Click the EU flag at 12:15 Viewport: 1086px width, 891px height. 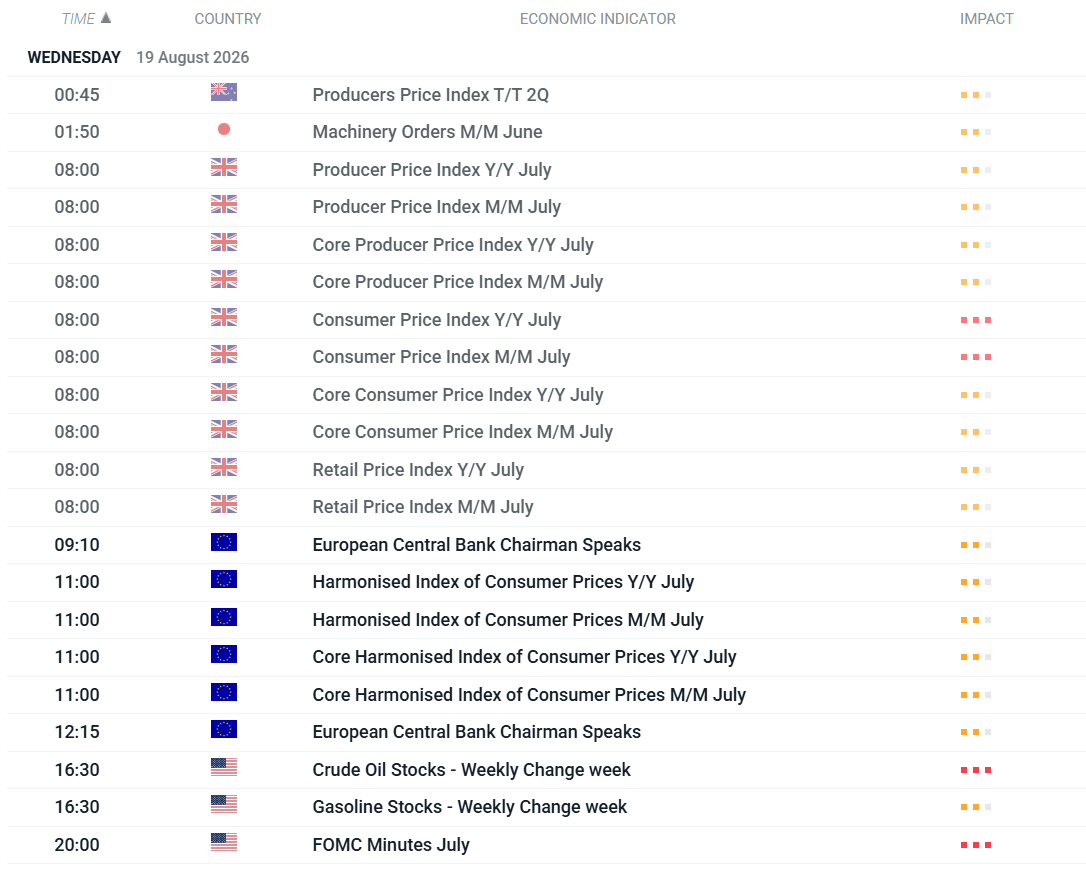point(224,730)
